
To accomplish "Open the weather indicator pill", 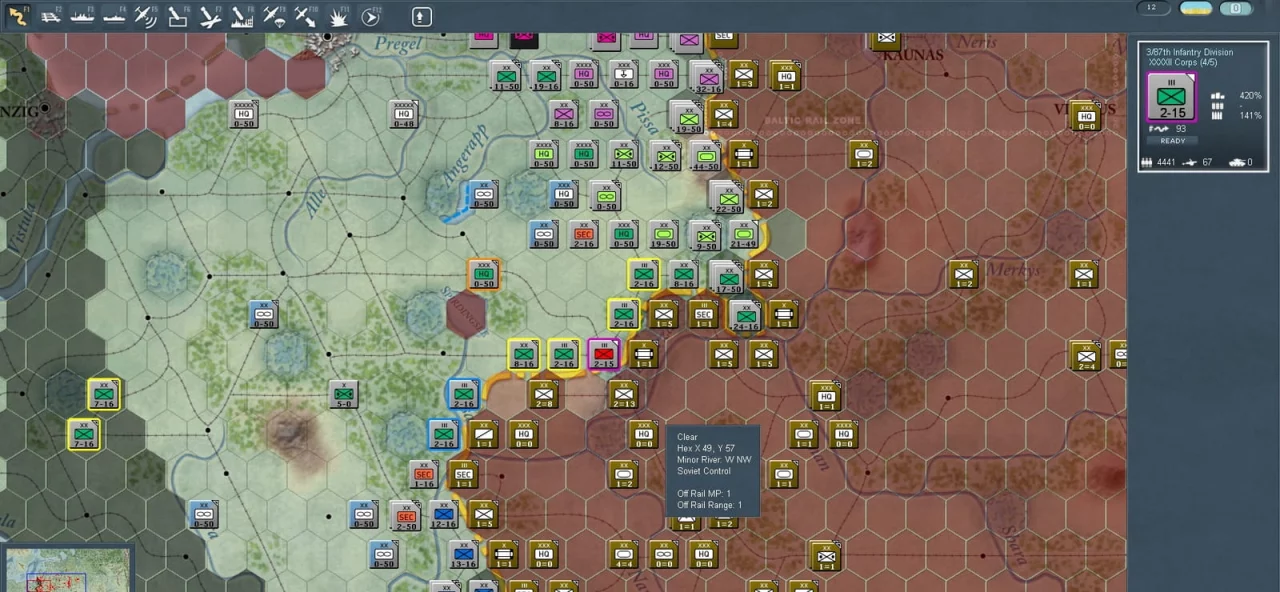I will click(1195, 8).
